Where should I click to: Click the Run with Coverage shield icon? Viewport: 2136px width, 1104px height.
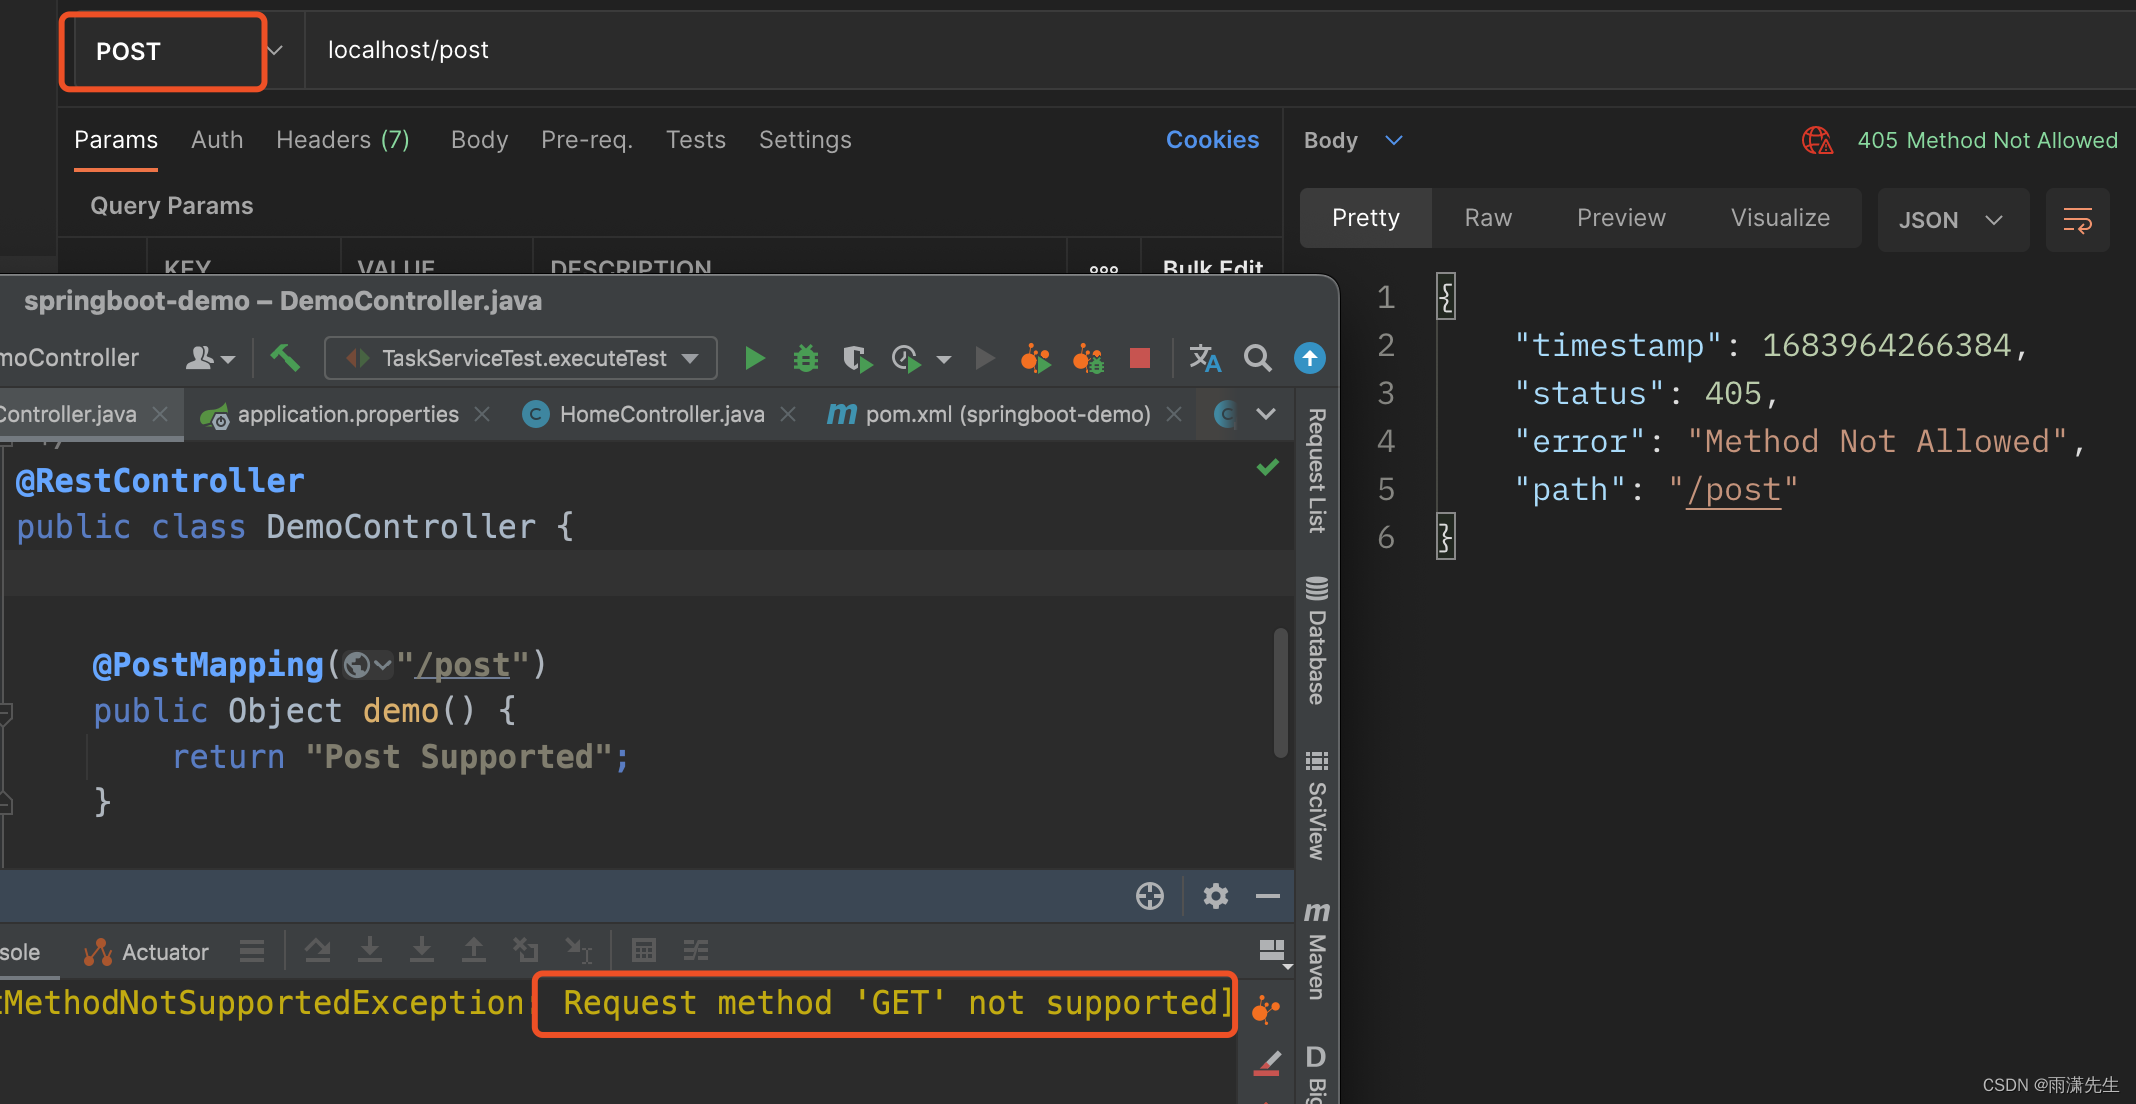(x=856, y=358)
